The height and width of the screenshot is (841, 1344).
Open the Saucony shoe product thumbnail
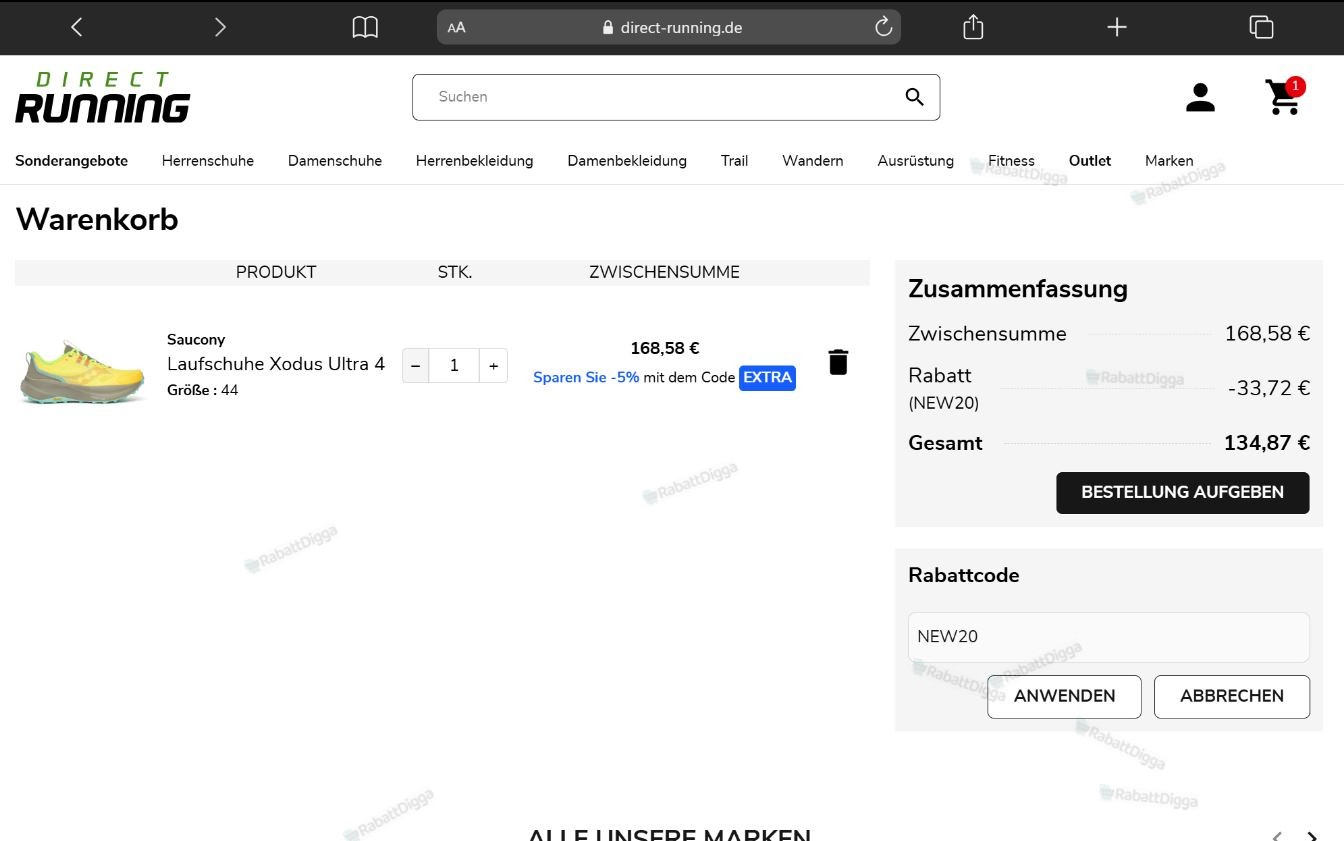click(83, 371)
